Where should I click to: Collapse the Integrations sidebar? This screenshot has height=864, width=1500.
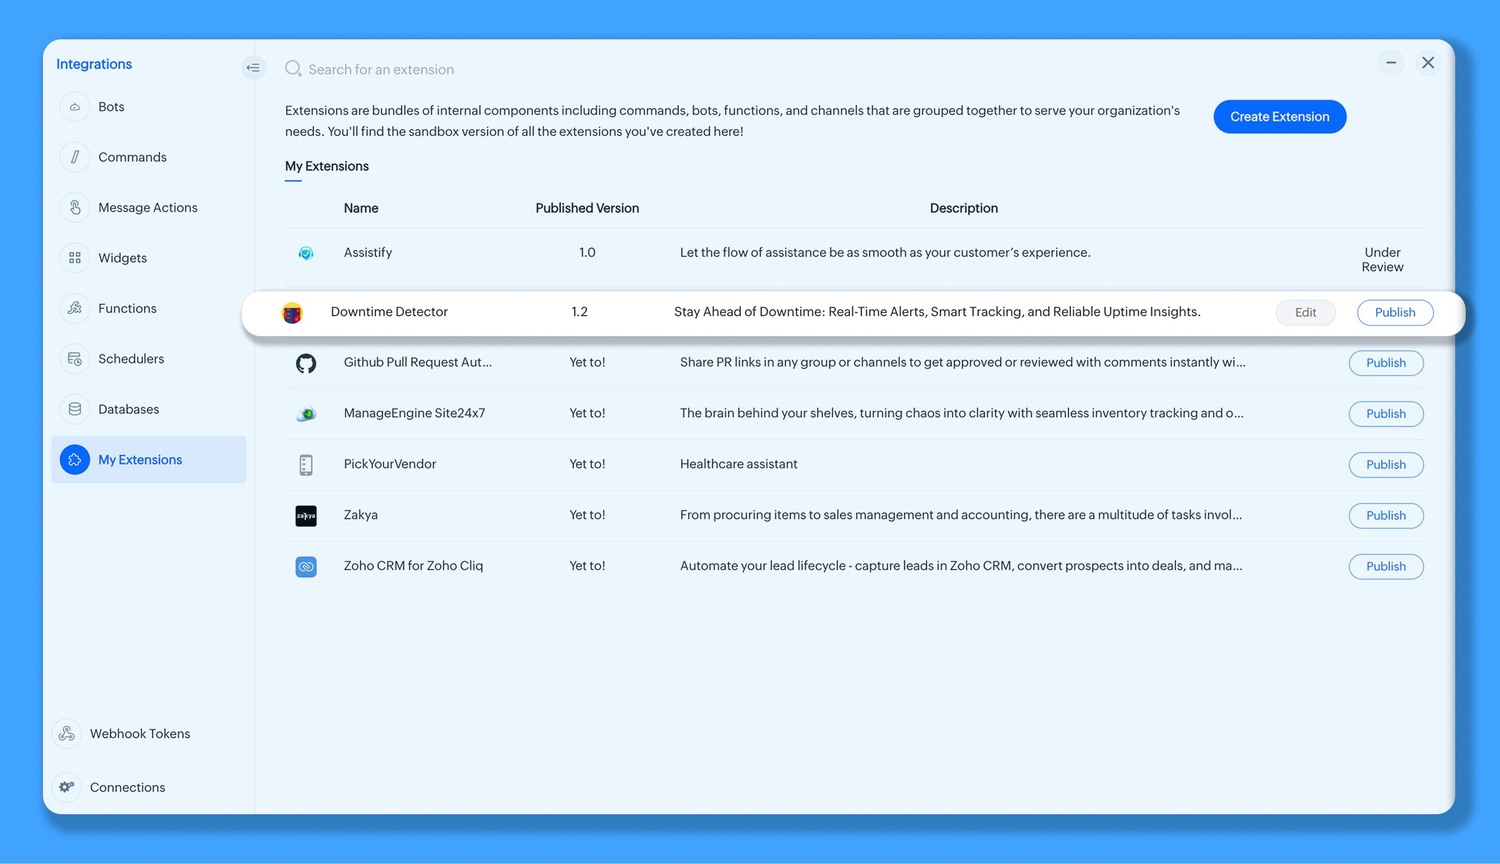tap(253, 68)
